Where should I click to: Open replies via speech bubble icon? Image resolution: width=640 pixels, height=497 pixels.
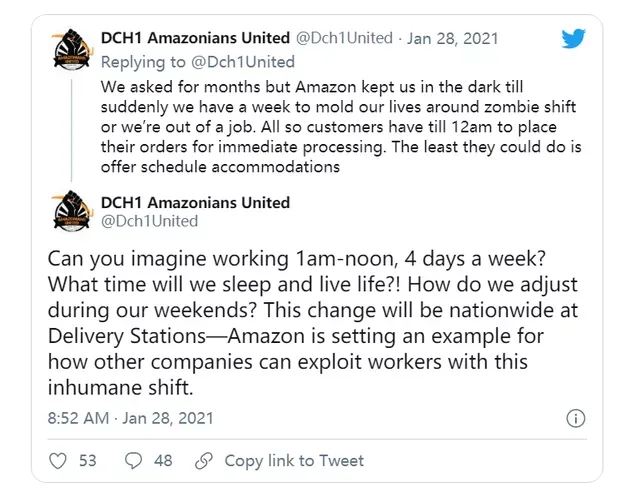(133, 461)
